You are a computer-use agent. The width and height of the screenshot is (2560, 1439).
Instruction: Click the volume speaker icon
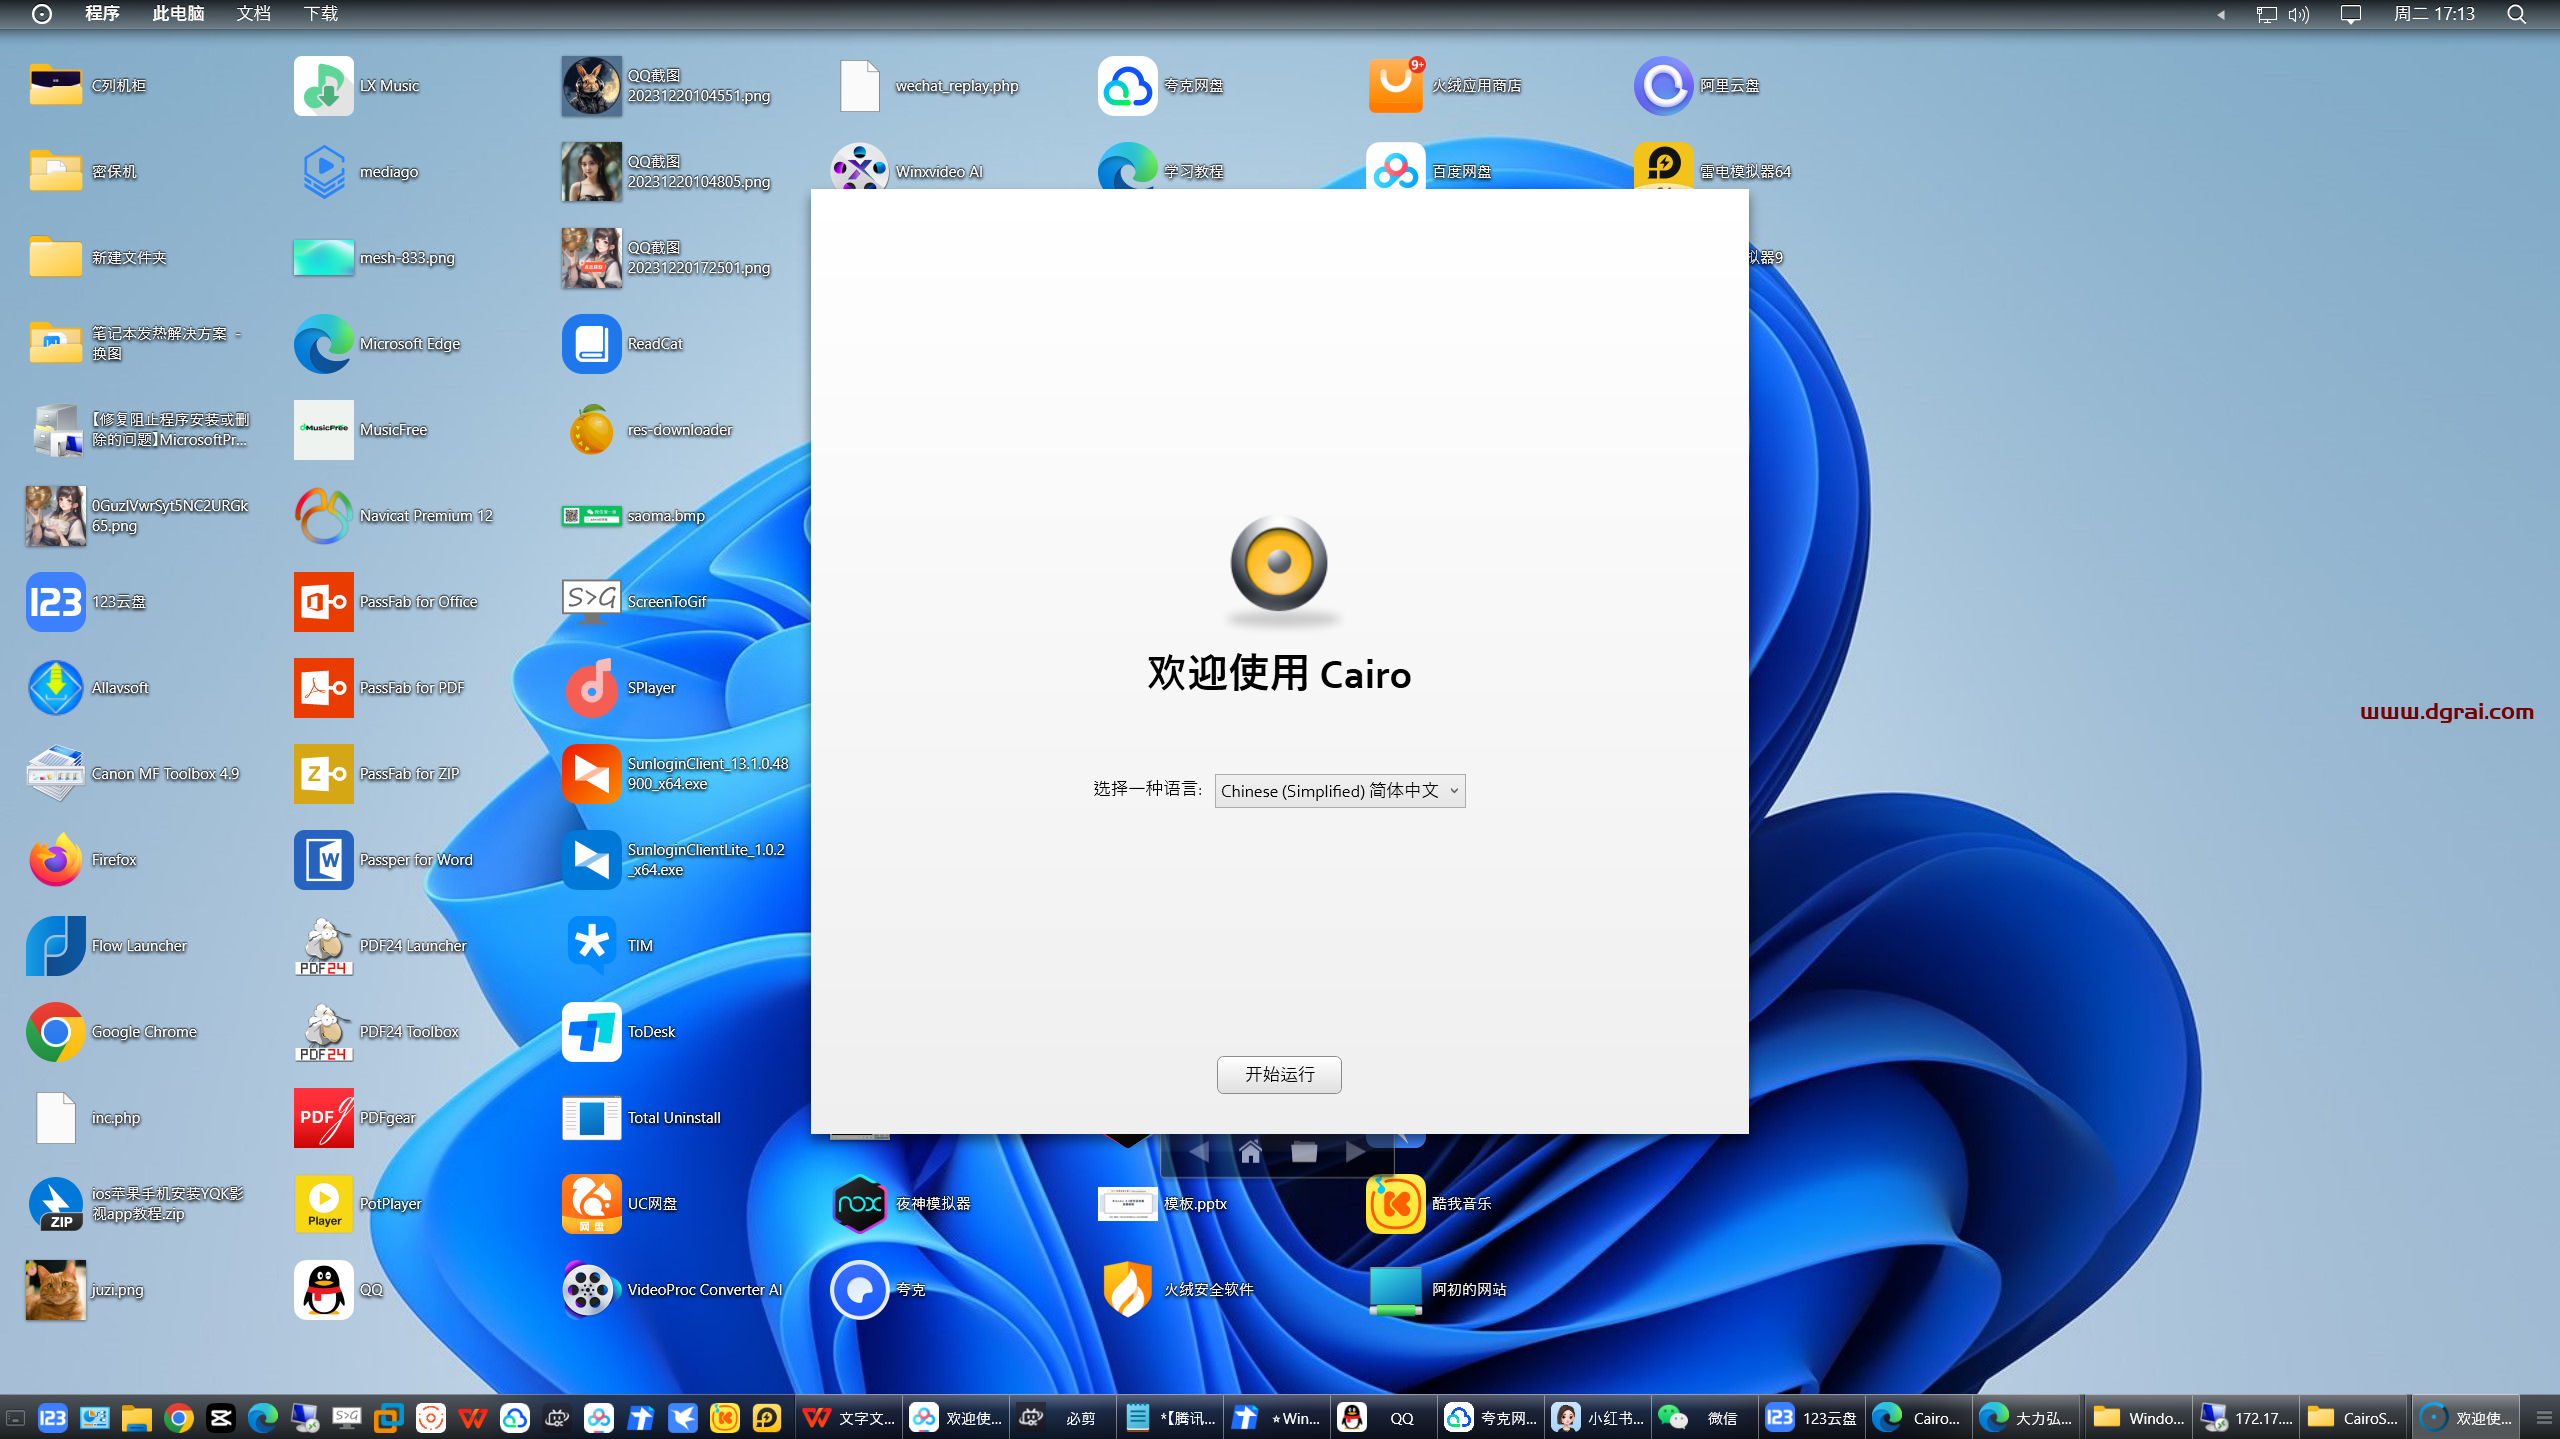[2299, 14]
